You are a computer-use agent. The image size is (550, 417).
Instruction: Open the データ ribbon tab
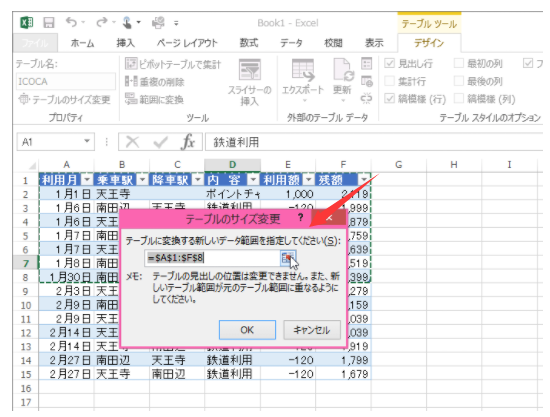tap(291, 43)
